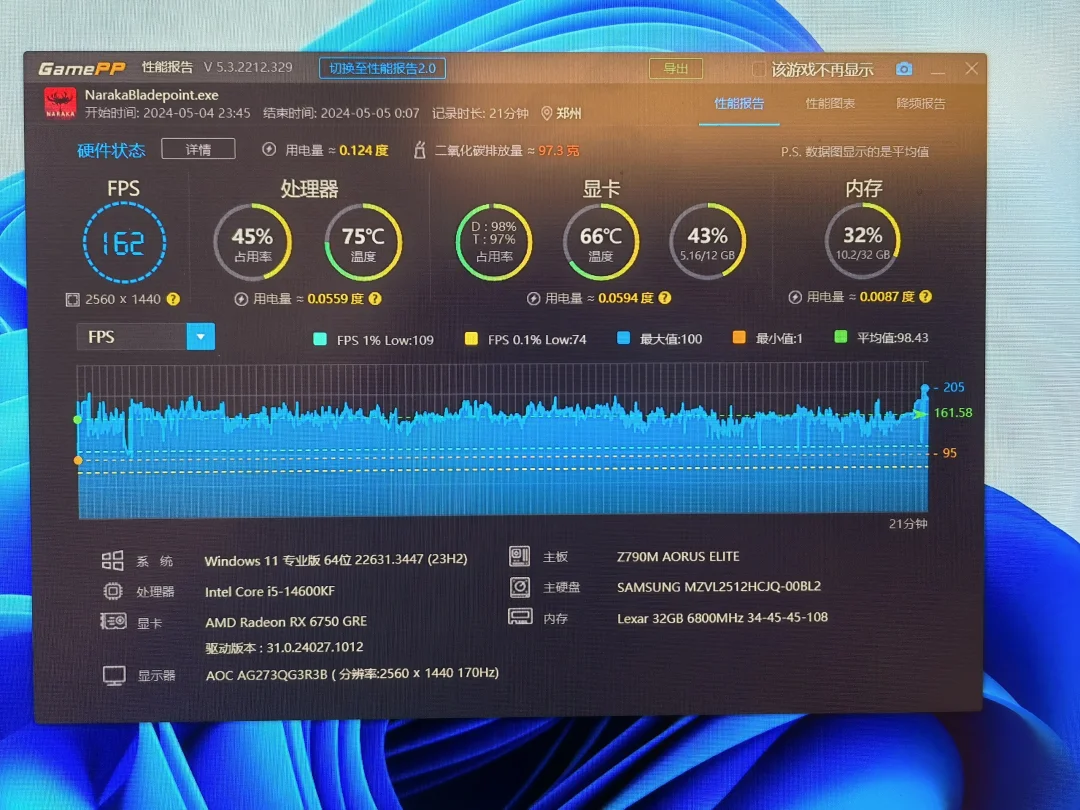Click the Windows 11 专业版 64位 text
The height and width of the screenshot is (810, 1080).
pos(335,559)
